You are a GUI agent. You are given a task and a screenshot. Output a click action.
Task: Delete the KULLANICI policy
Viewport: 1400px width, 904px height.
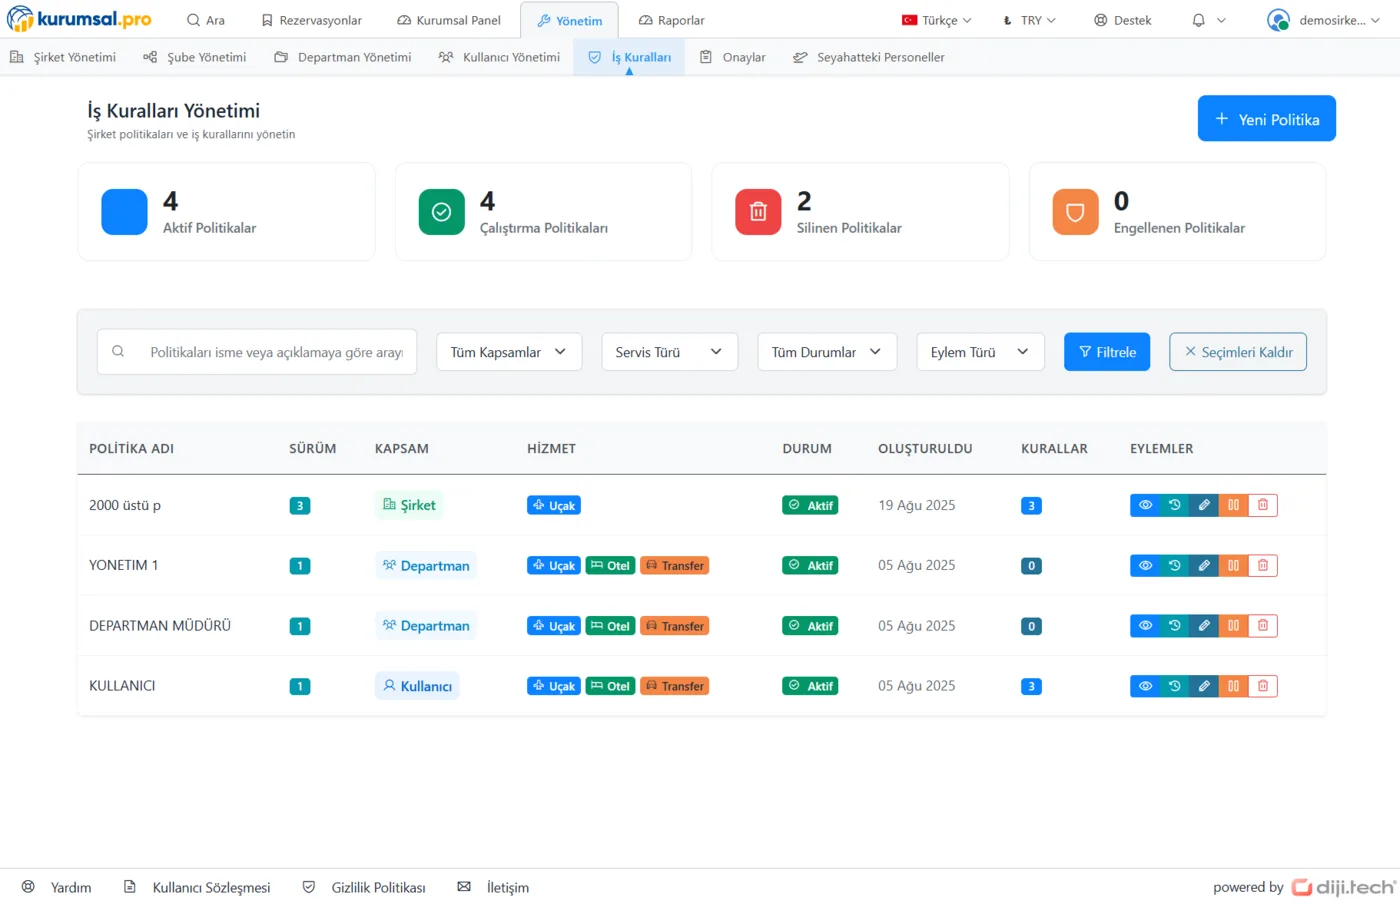click(1263, 686)
